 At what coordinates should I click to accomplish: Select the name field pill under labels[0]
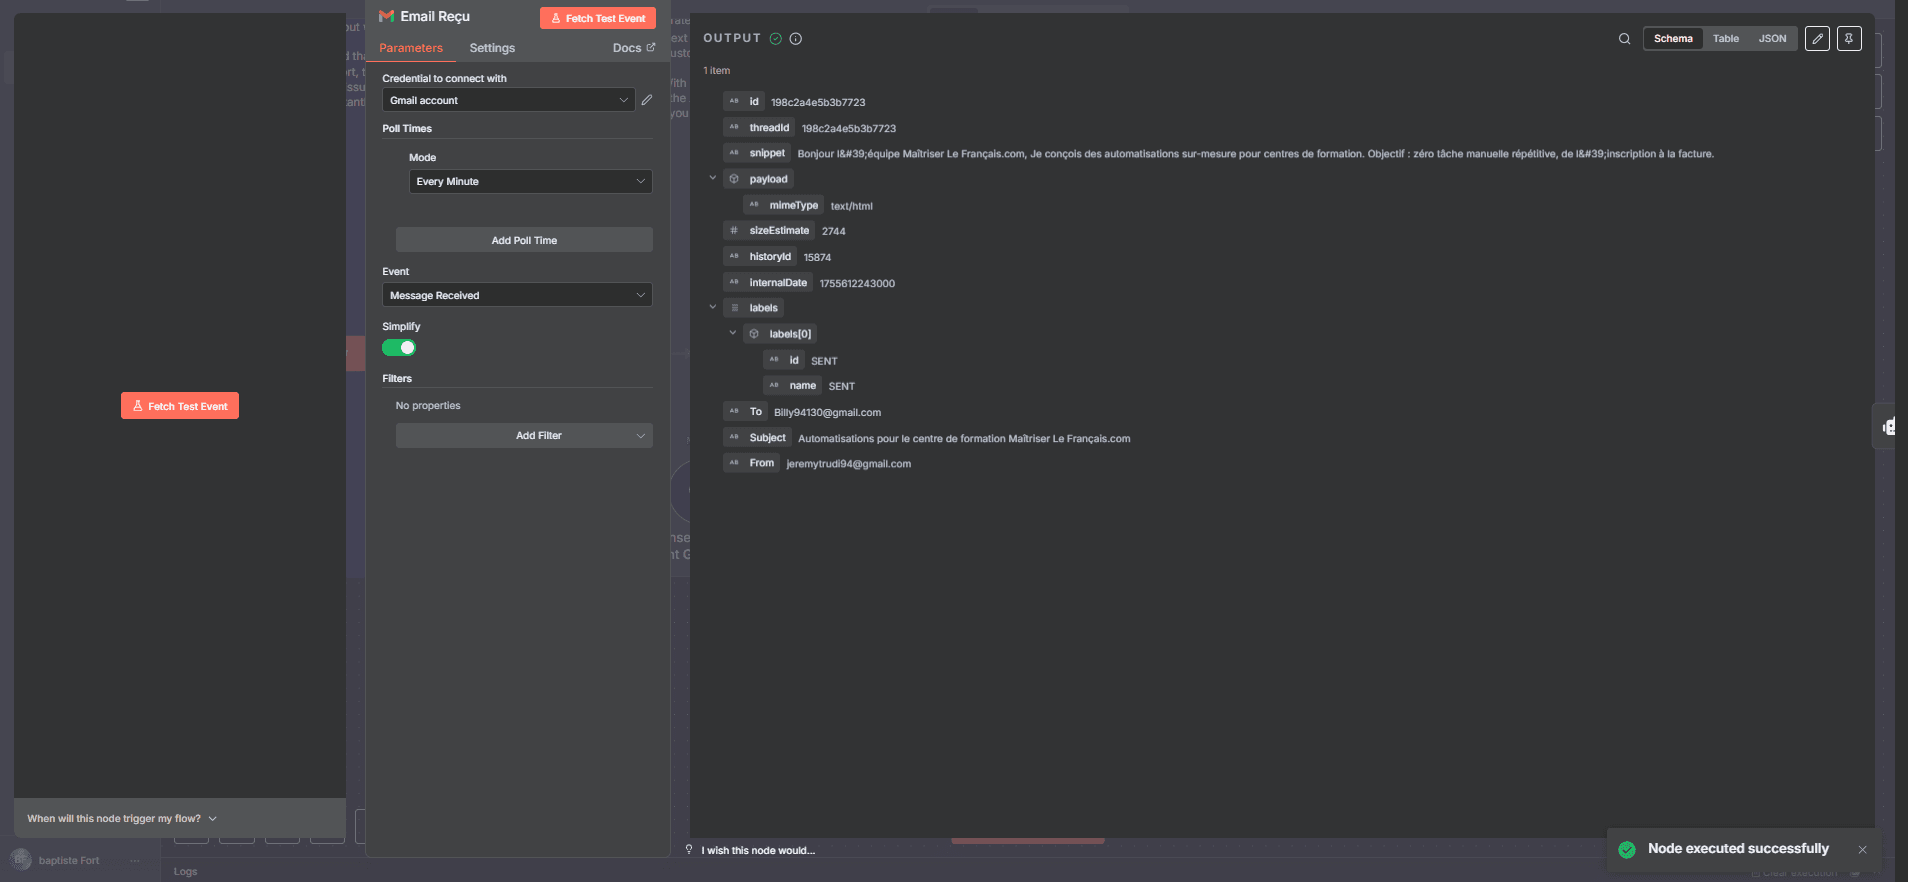coord(793,386)
